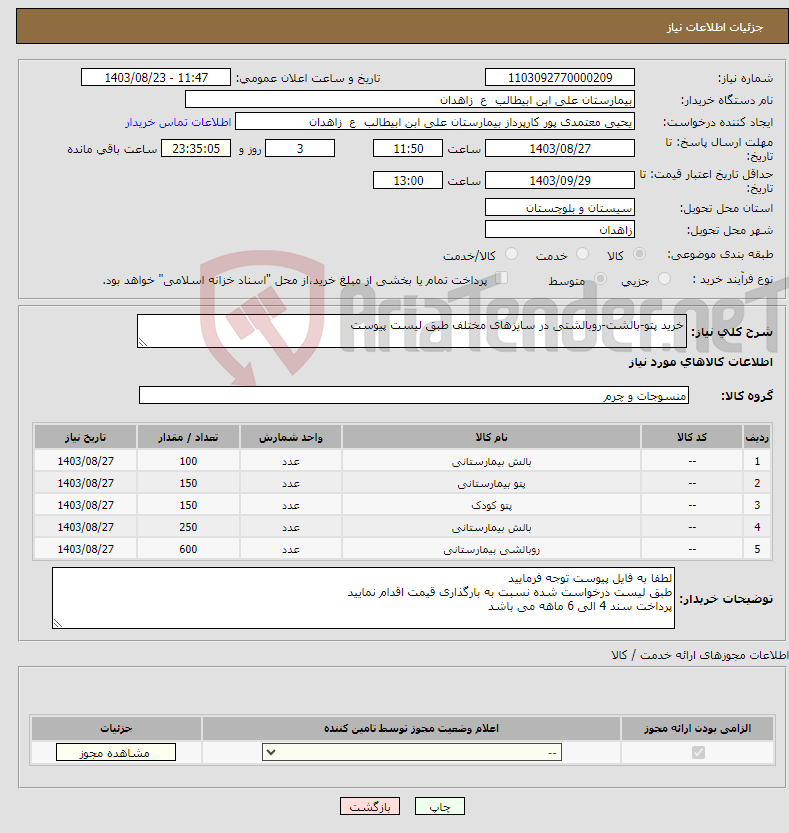Click the remaining time 23:35:05 field
The image size is (789, 833).
click(x=196, y=148)
